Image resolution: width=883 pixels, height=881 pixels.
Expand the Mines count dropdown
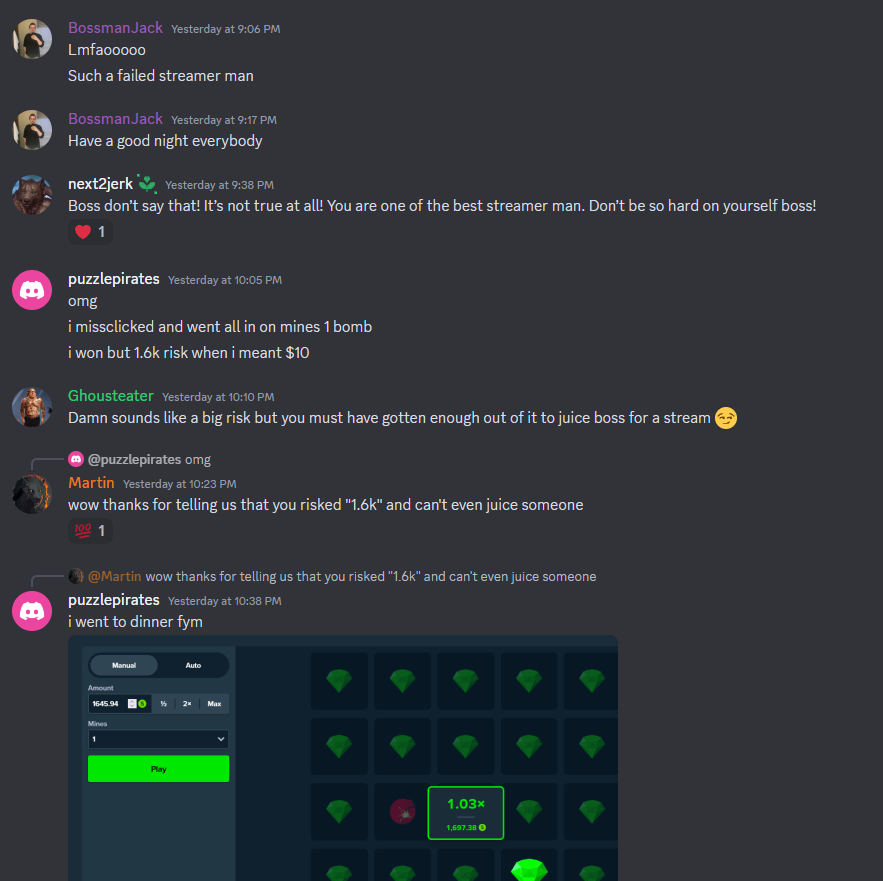pos(158,739)
